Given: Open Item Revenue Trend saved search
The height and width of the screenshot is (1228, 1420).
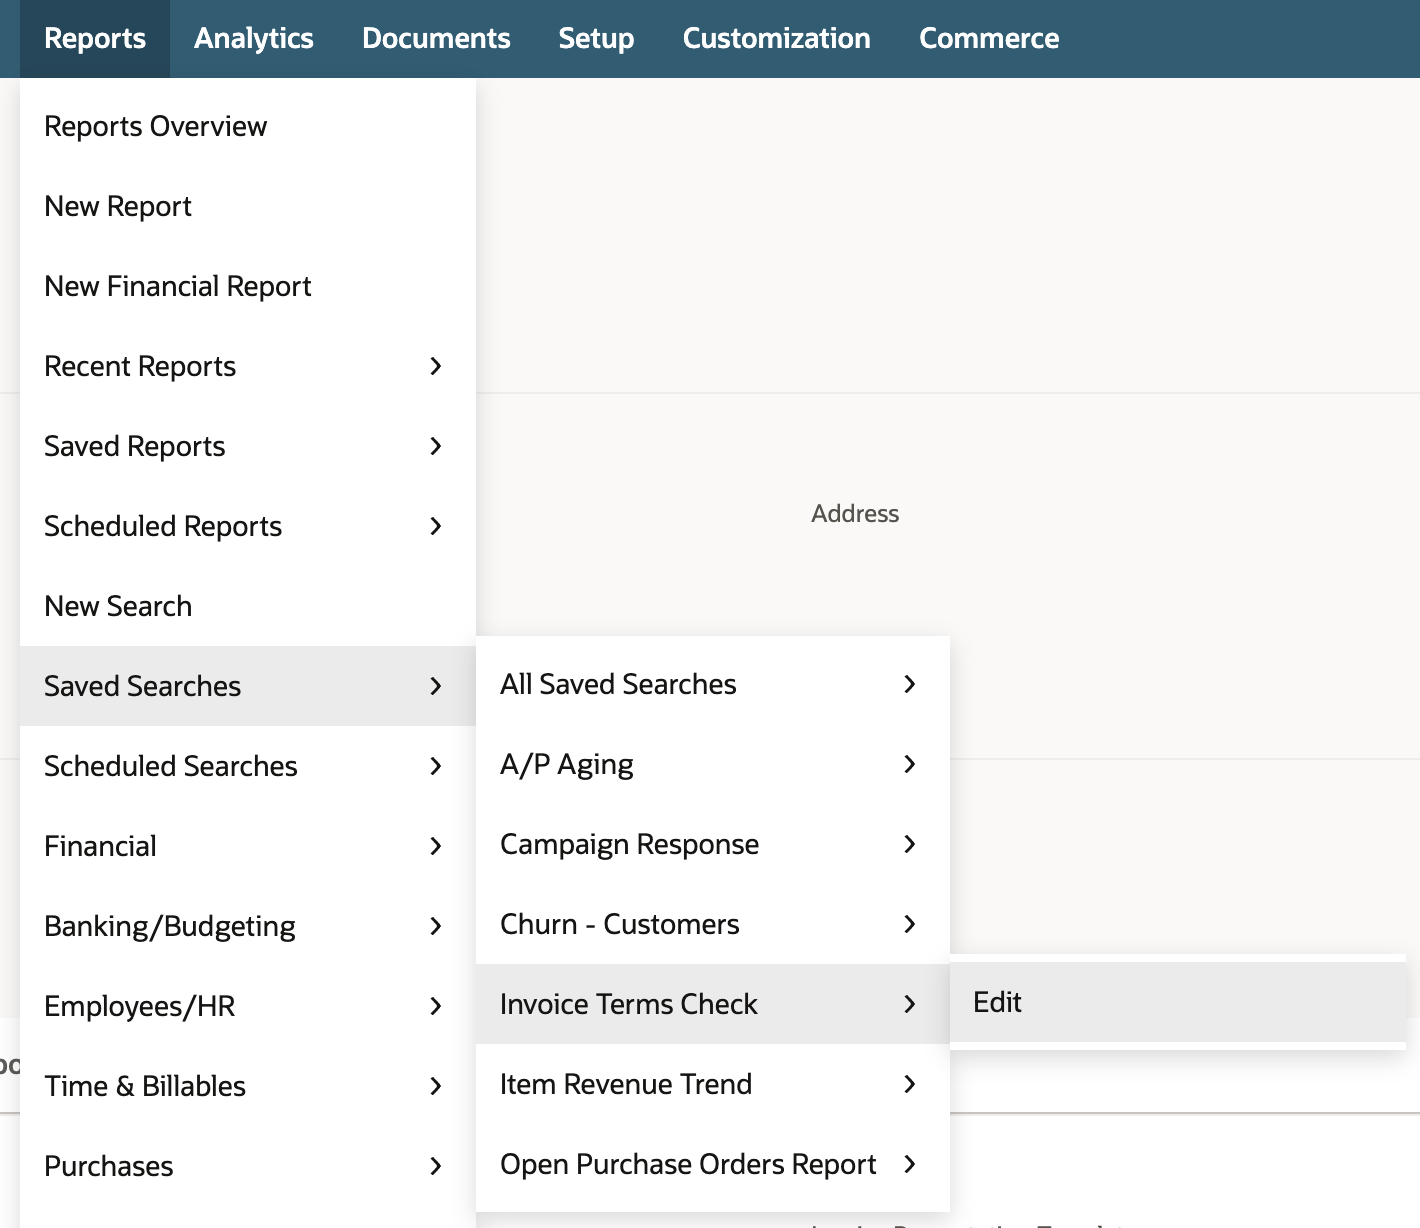Looking at the screenshot, I should click(713, 1084).
